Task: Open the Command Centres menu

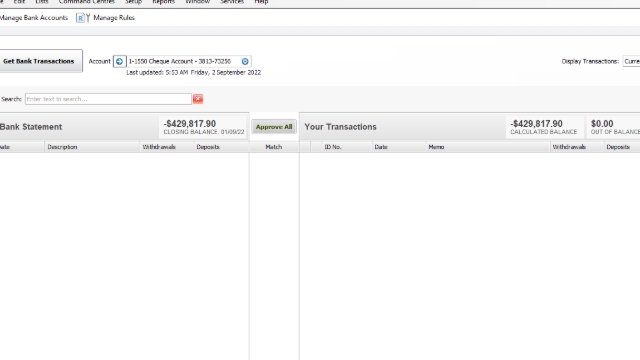Action: tap(87, 2)
